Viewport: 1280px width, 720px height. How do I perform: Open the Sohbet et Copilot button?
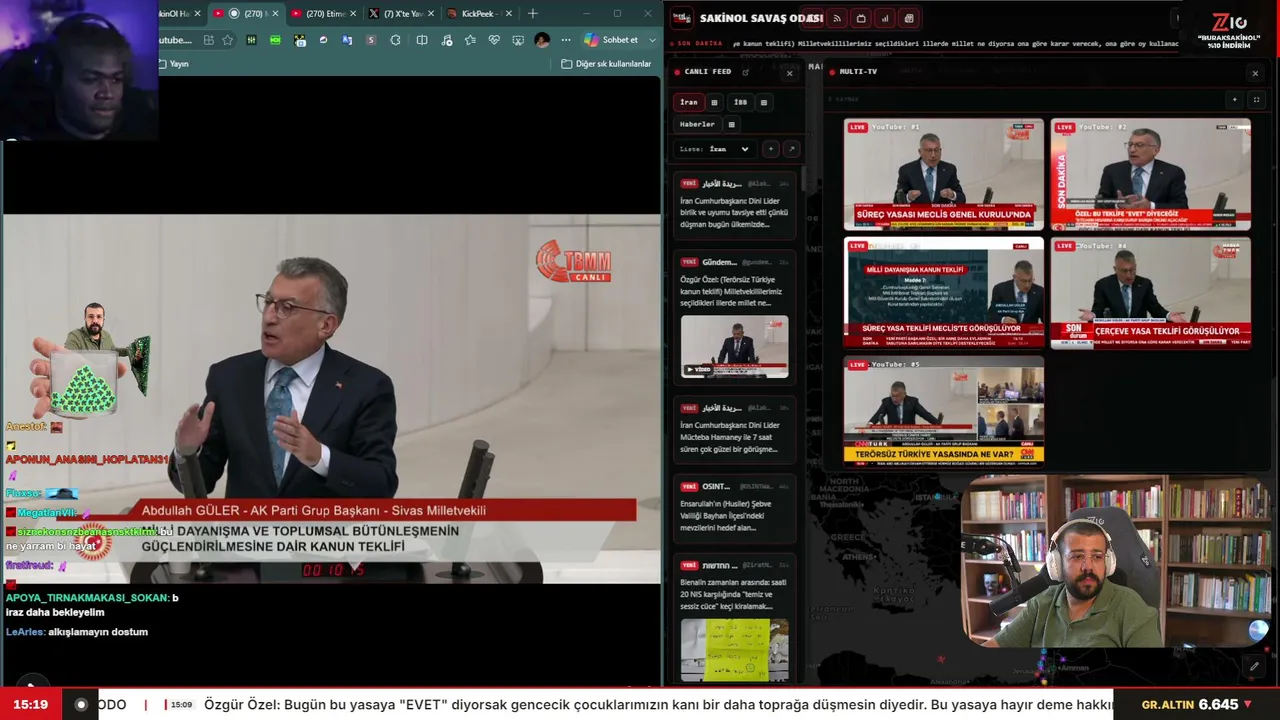pyautogui.click(x=612, y=40)
